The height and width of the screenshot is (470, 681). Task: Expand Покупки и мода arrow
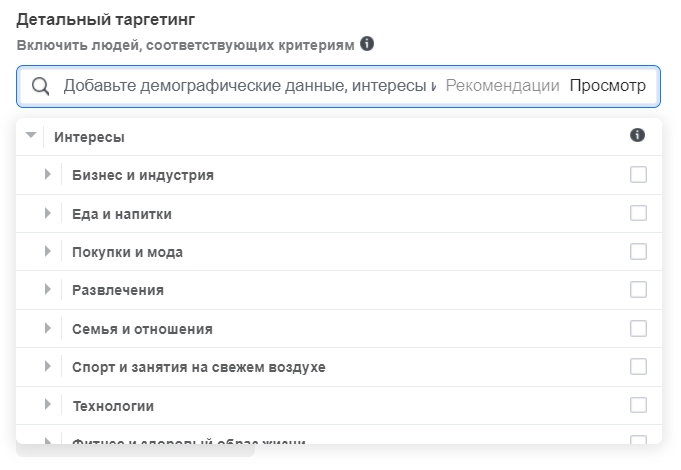pyautogui.click(x=48, y=251)
